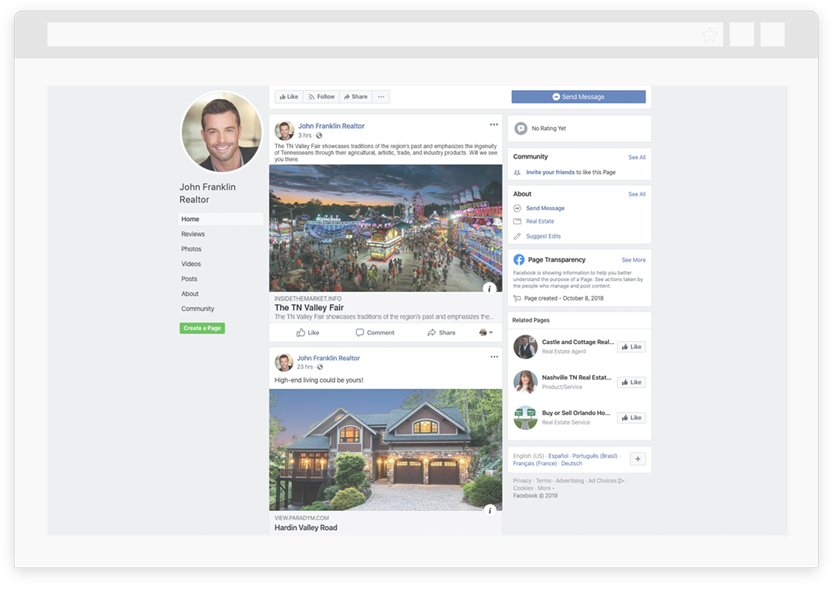Open Community in the page sidebar

[197, 308]
